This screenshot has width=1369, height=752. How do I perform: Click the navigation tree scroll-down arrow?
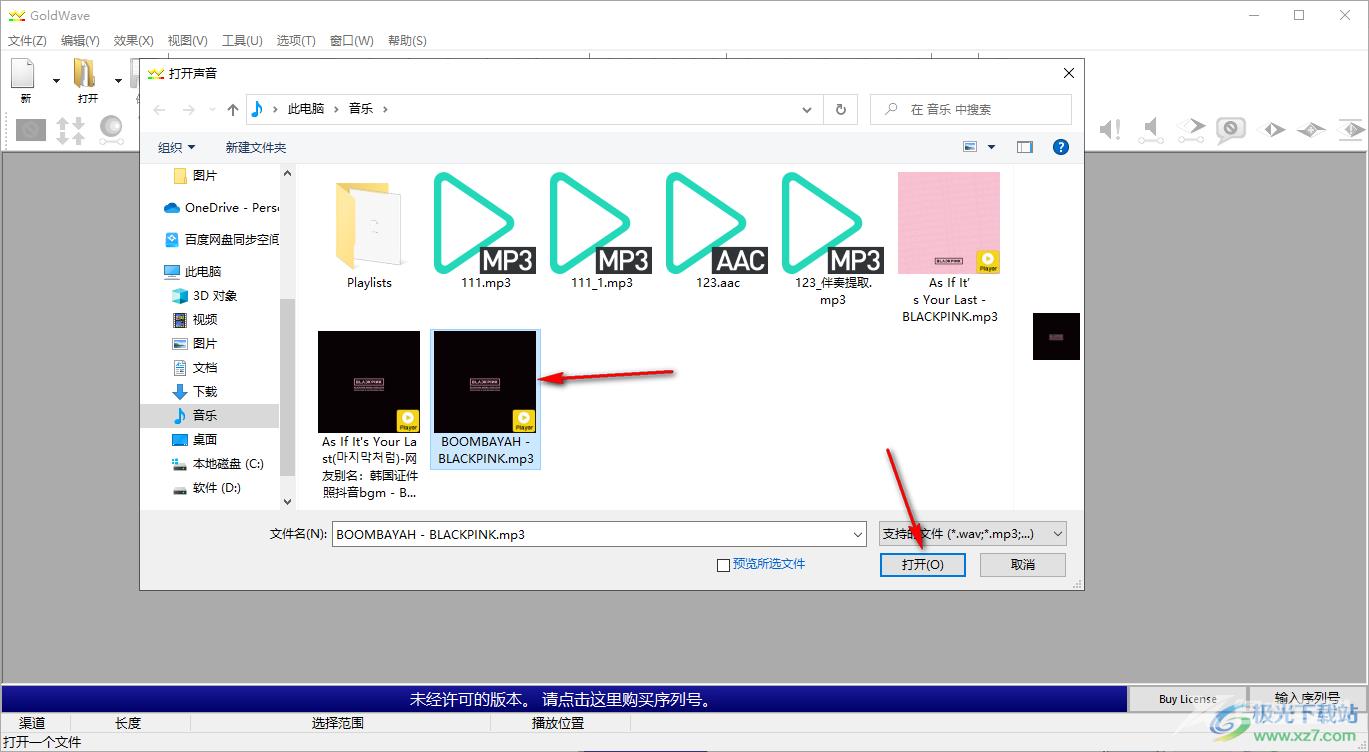click(x=288, y=502)
